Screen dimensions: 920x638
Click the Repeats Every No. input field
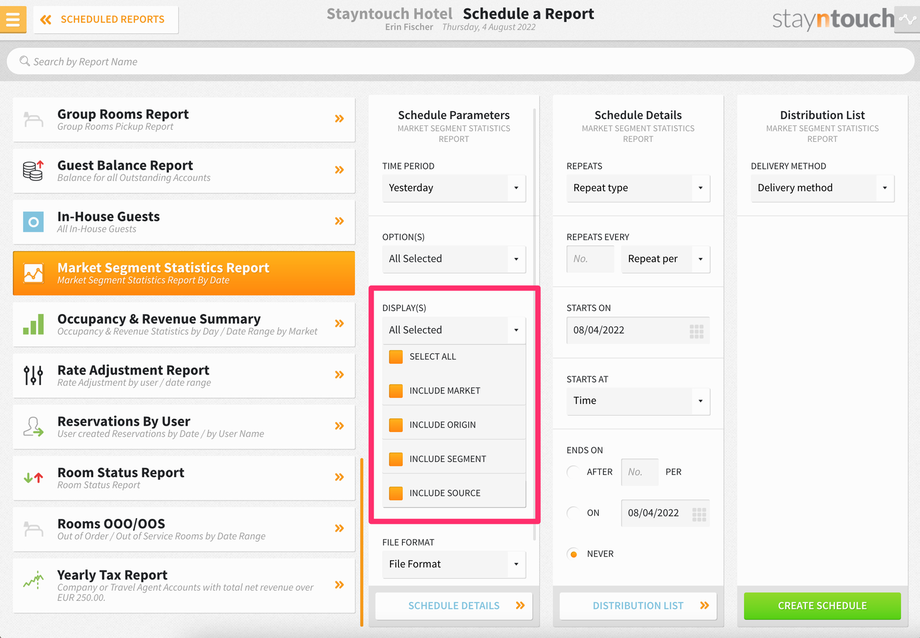pyautogui.click(x=590, y=259)
